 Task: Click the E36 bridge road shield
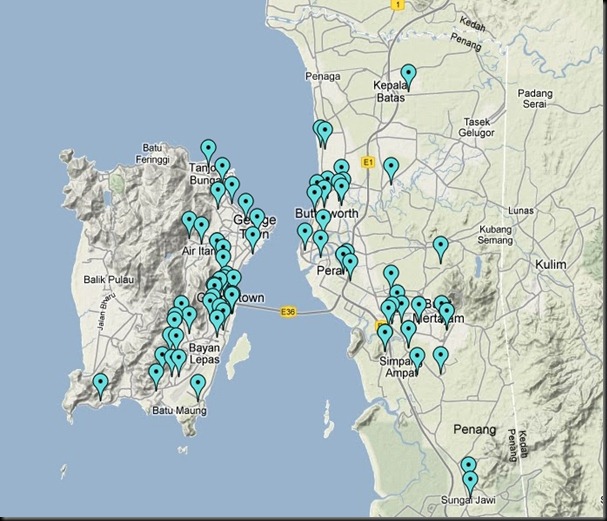pos(288,312)
